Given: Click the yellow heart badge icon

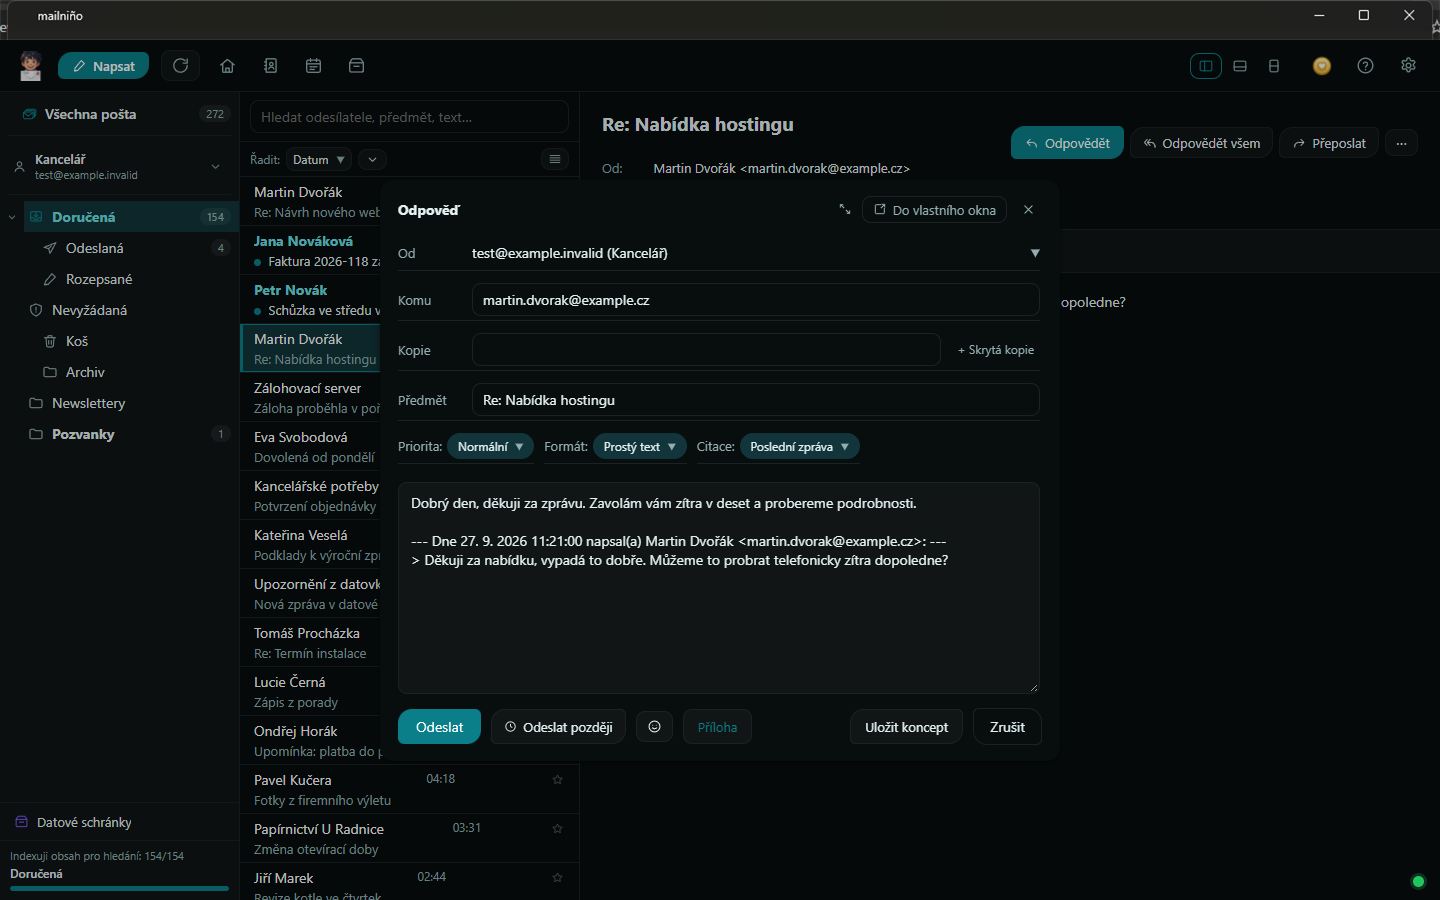Looking at the screenshot, I should pyautogui.click(x=1322, y=66).
